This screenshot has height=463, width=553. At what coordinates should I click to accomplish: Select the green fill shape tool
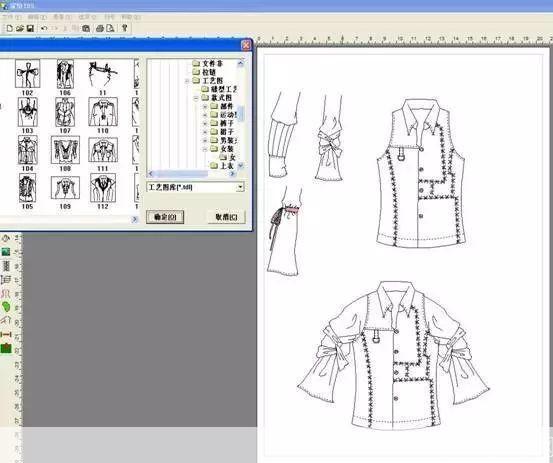[6, 307]
